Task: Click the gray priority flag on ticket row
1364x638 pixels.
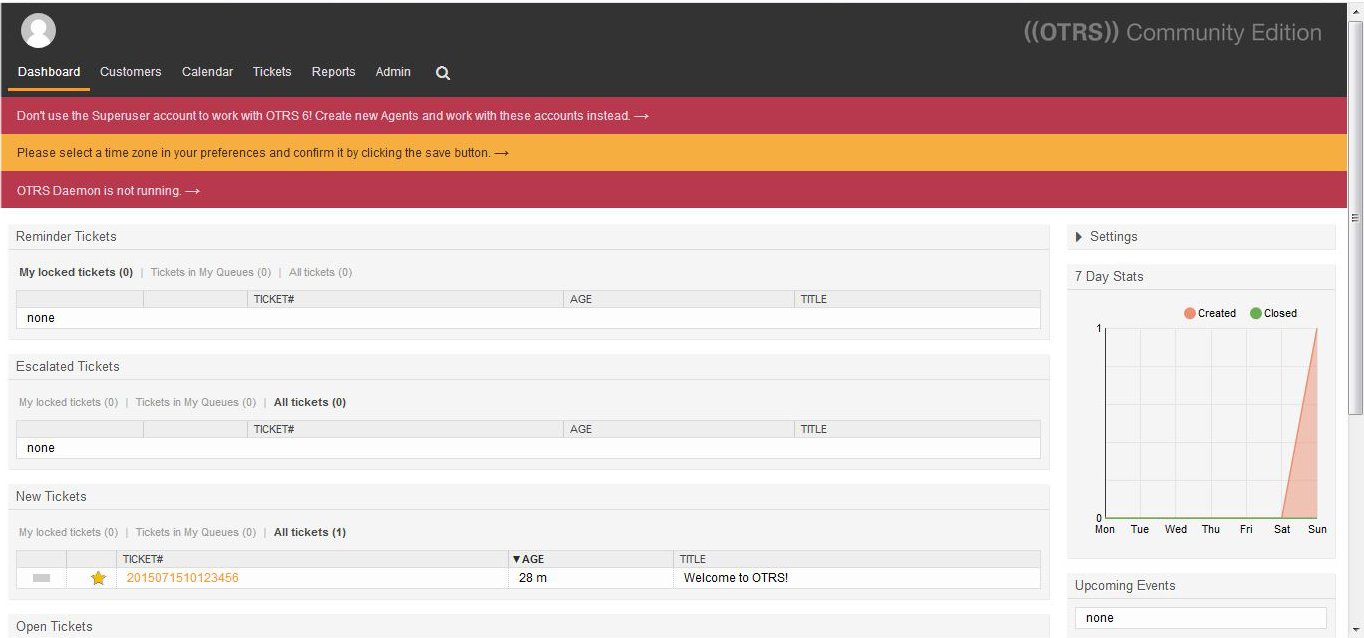Action: [41, 578]
